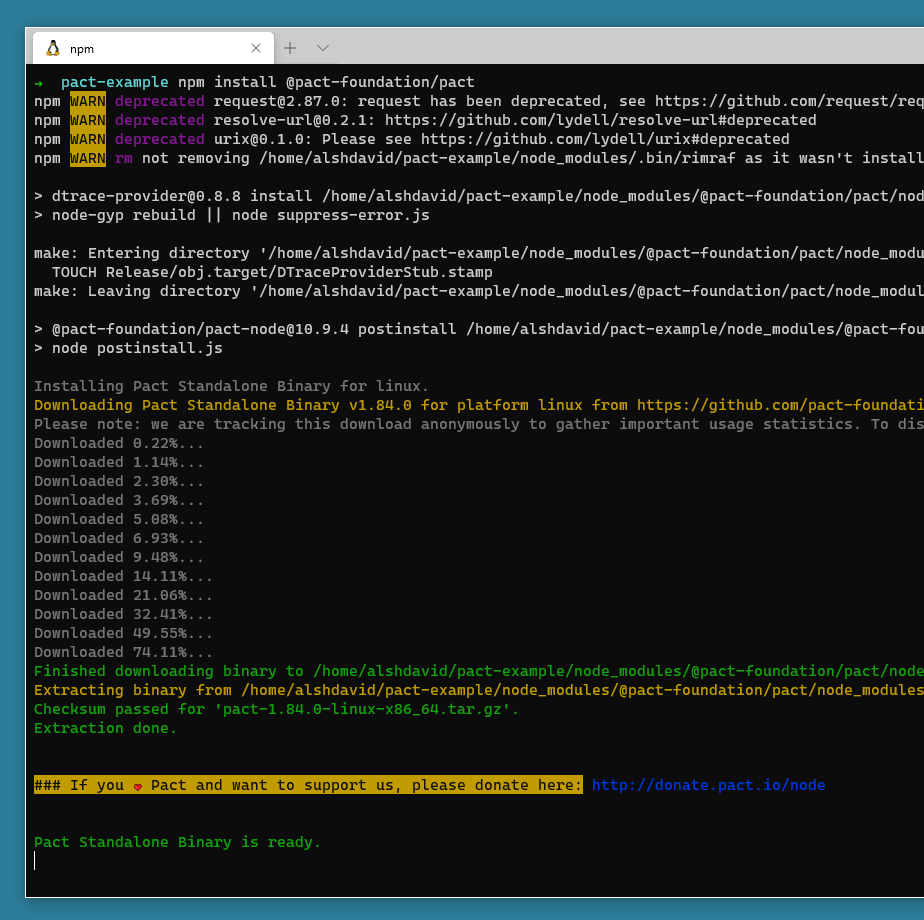
Task: Open the donate.pact.io/node link
Action: pyautogui.click(x=708, y=785)
